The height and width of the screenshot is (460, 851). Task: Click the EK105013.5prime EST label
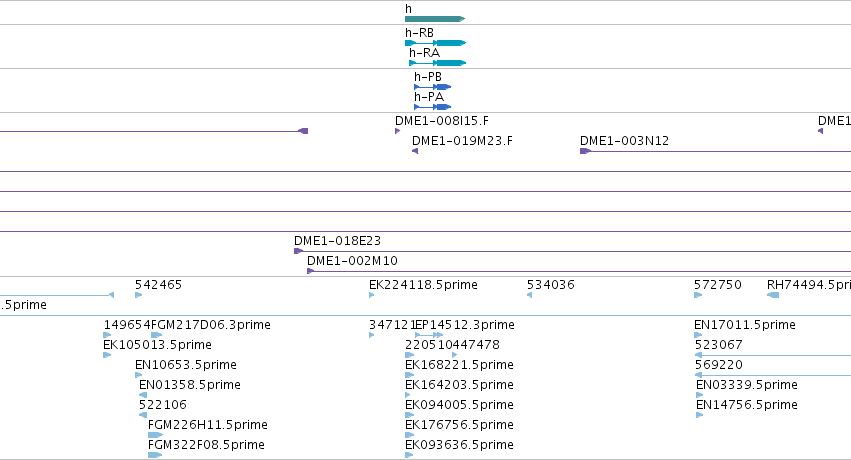(x=157, y=345)
